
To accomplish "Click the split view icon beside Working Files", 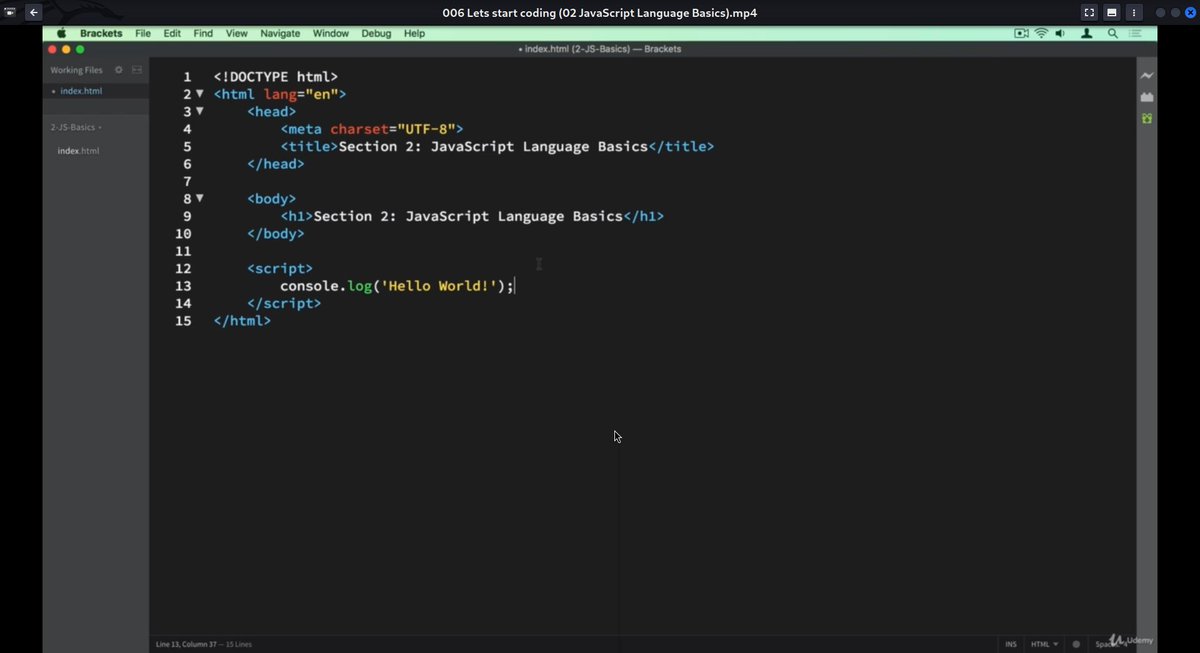I will (137, 70).
